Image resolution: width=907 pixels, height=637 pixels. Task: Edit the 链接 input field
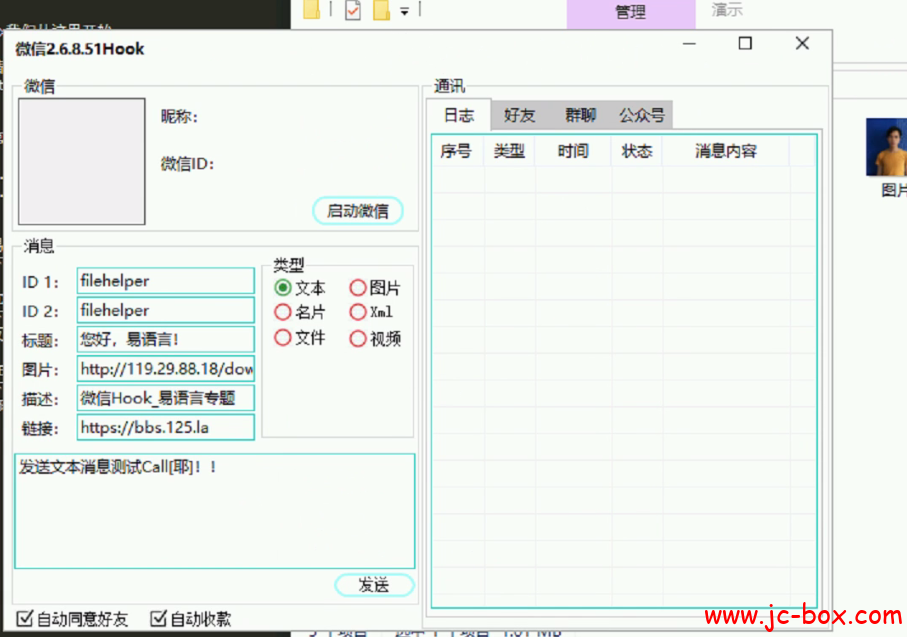[165, 428]
